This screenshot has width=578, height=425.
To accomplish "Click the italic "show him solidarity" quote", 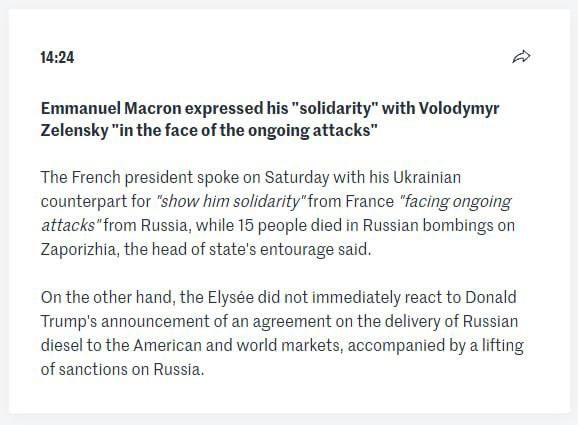I will [x=231, y=202].
